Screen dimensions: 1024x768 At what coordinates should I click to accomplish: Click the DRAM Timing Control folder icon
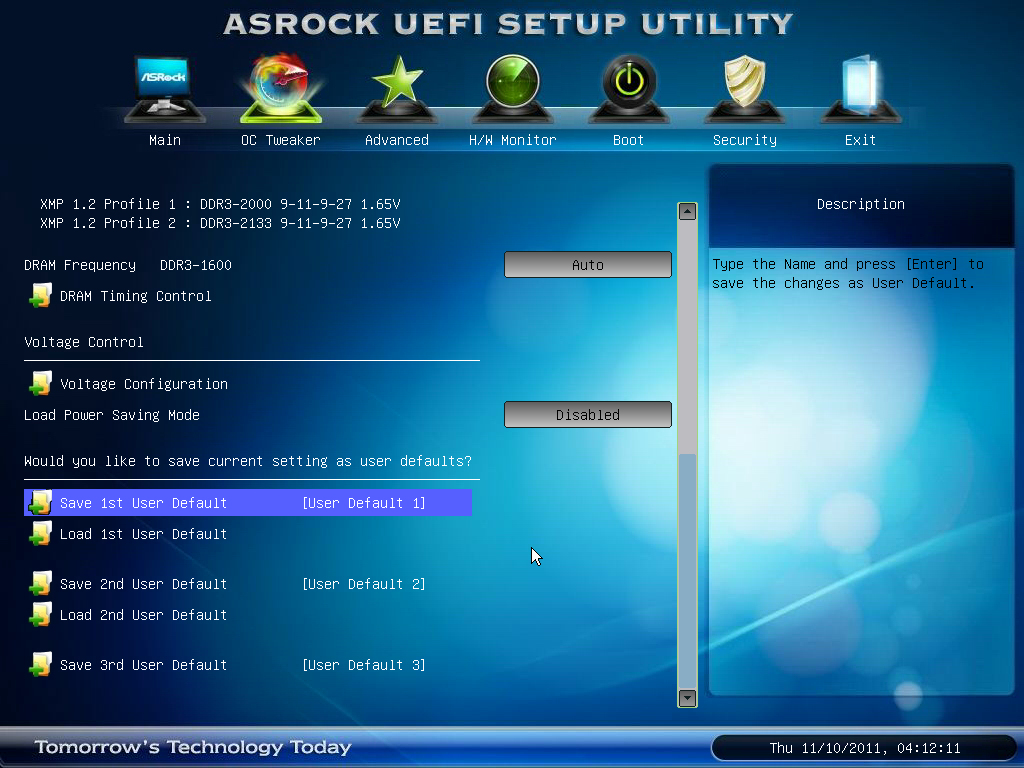[x=40, y=295]
